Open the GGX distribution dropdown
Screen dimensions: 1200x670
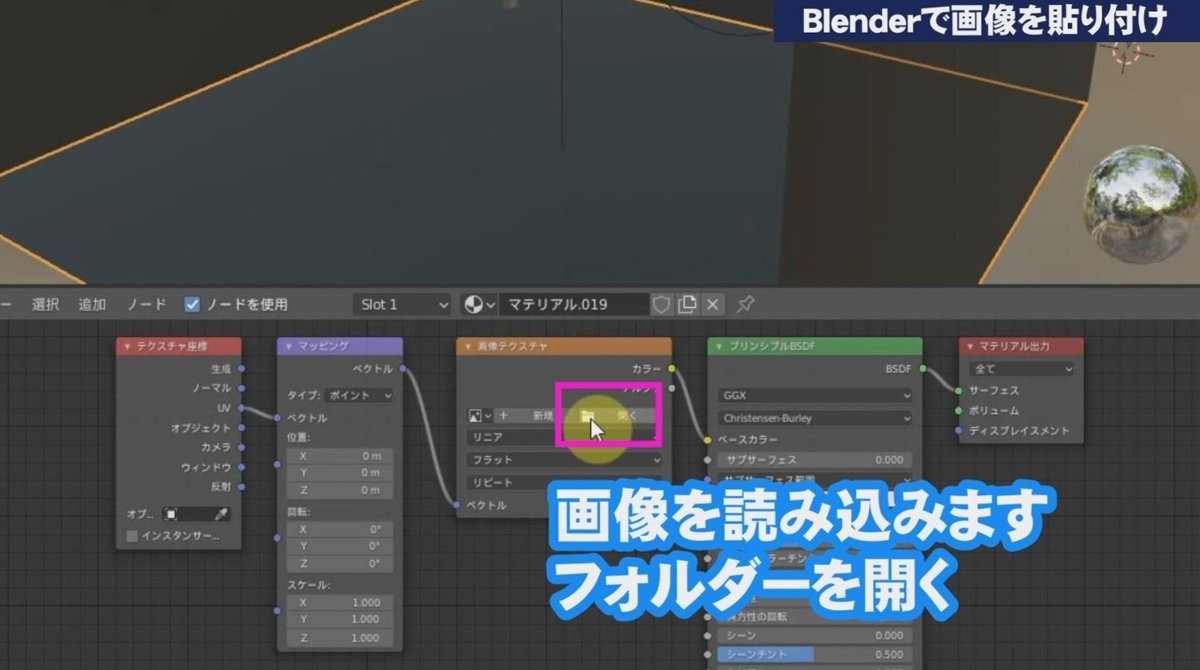(814, 395)
